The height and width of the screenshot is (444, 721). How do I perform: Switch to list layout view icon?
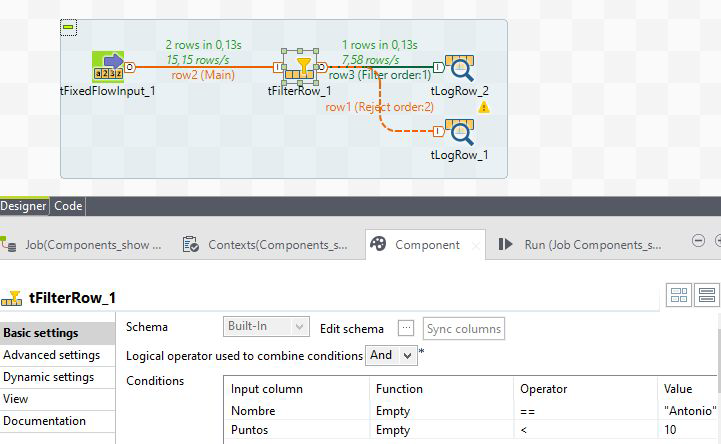[707, 295]
